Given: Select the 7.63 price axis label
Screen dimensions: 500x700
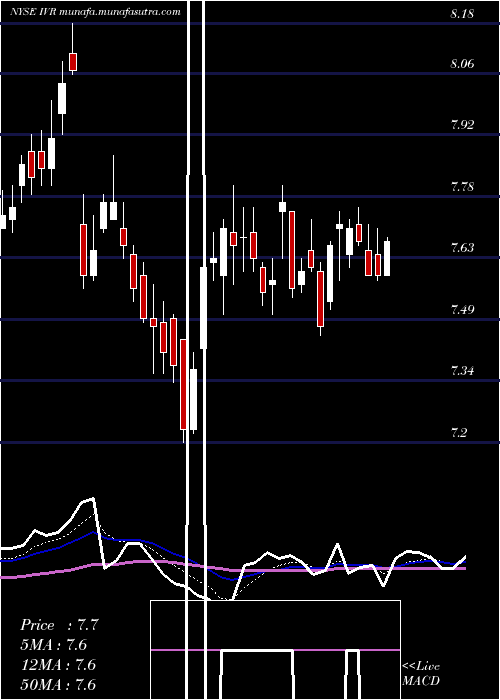Looking at the screenshot, I should [462, 247].
